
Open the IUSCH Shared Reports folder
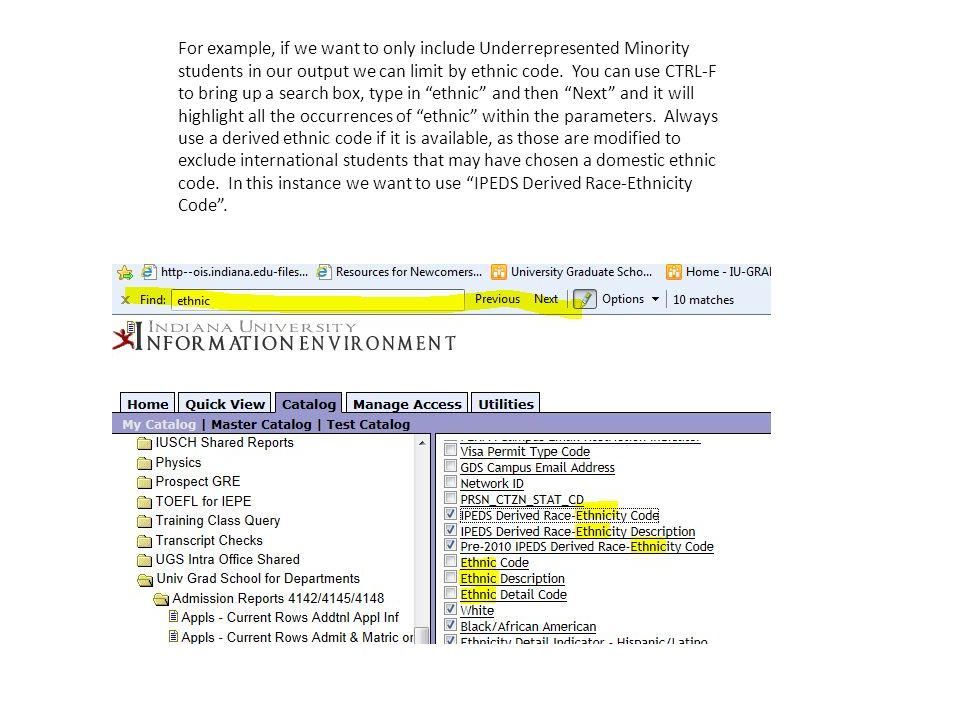click(x=216, y=443)
